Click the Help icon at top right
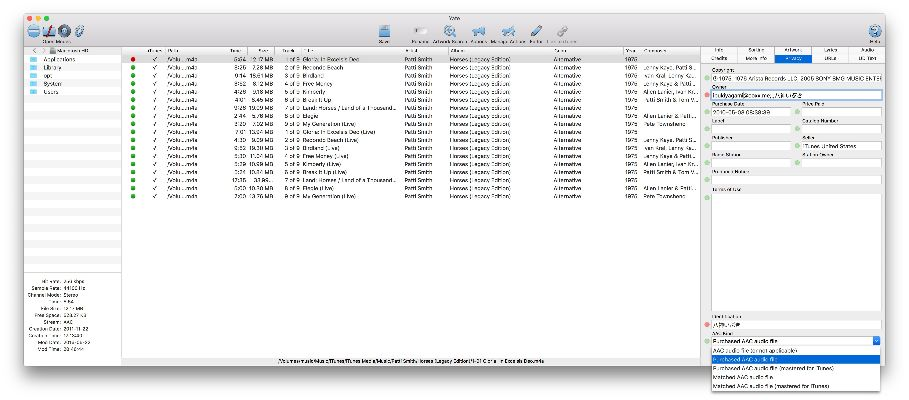The height and width of the screenshot is (400, 909). [875, 31]
